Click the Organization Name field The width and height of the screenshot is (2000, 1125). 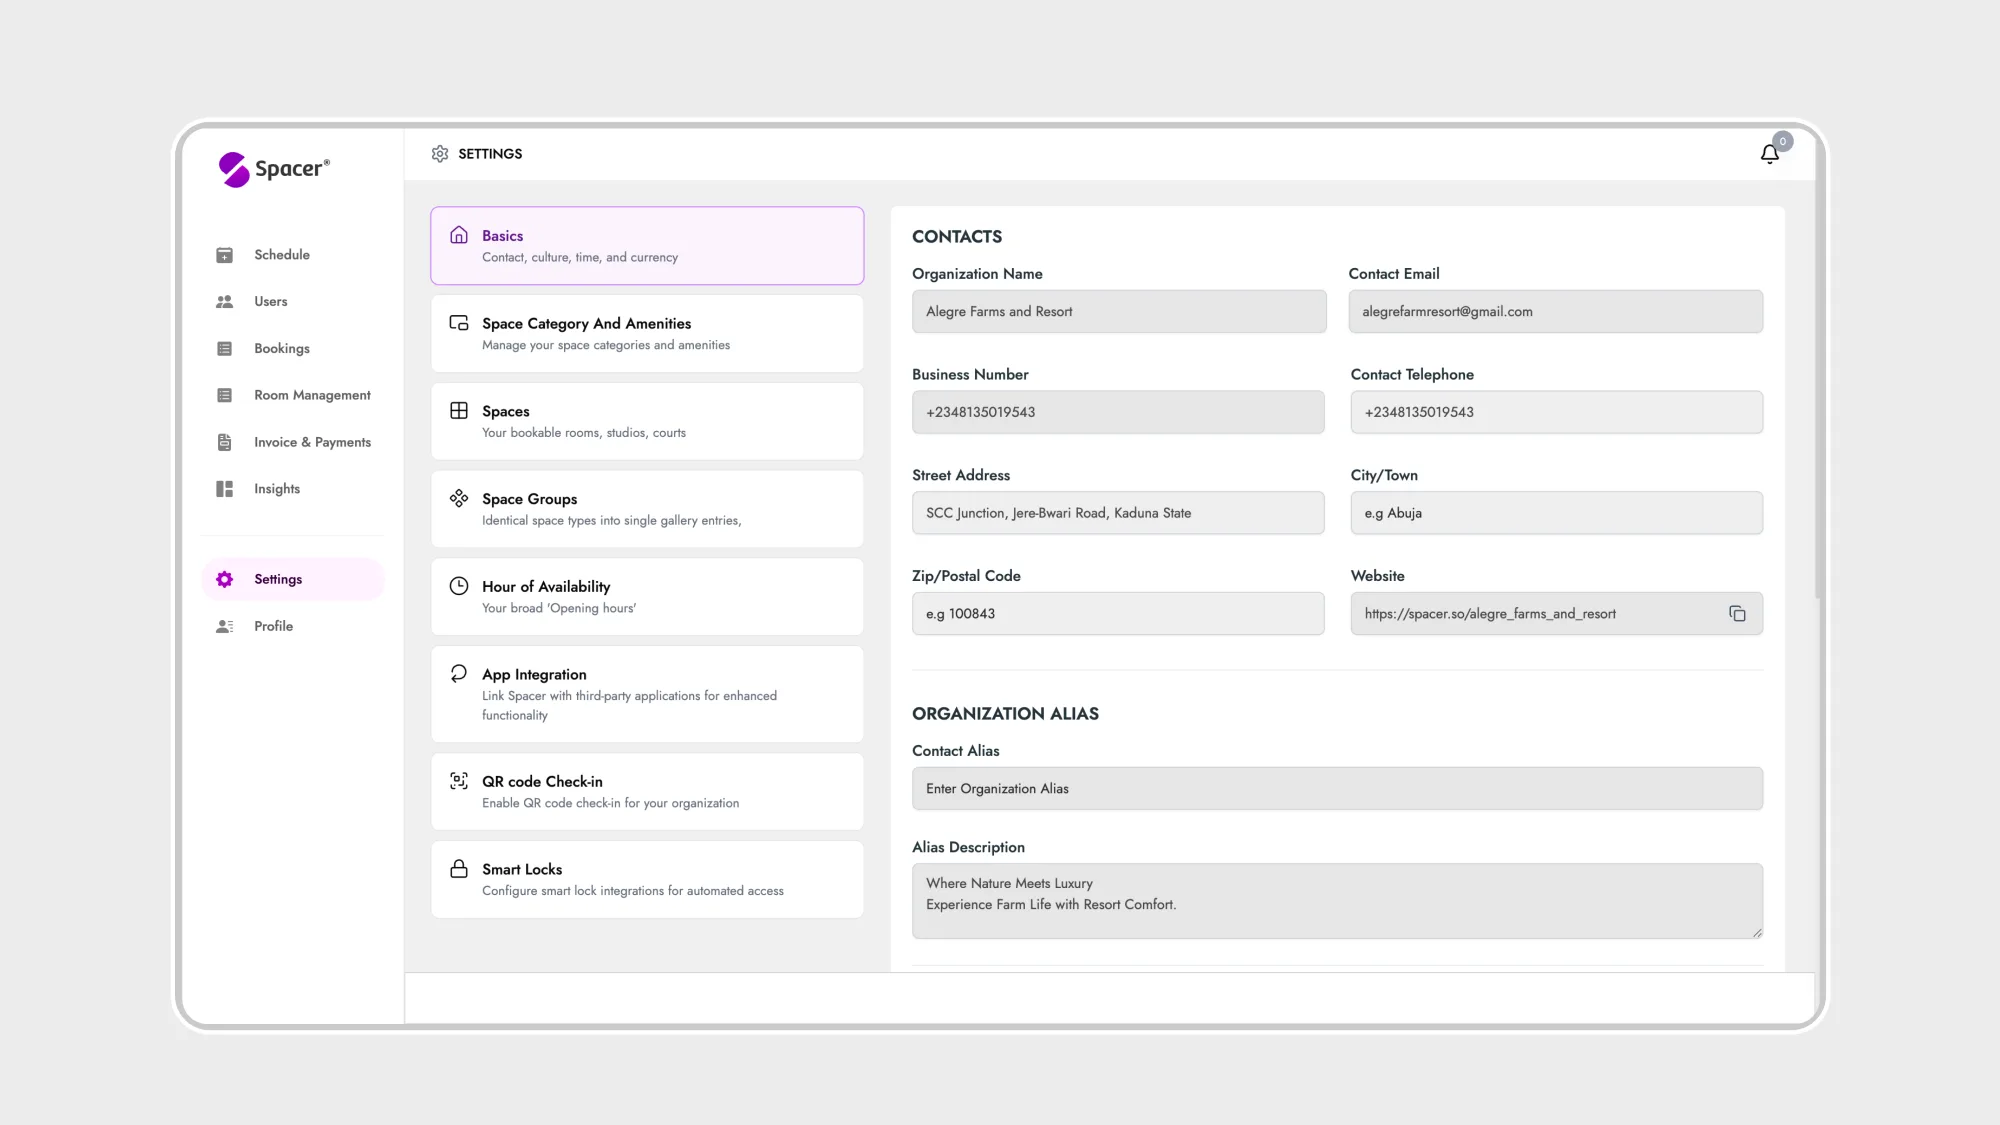[x=1119, y=312]
